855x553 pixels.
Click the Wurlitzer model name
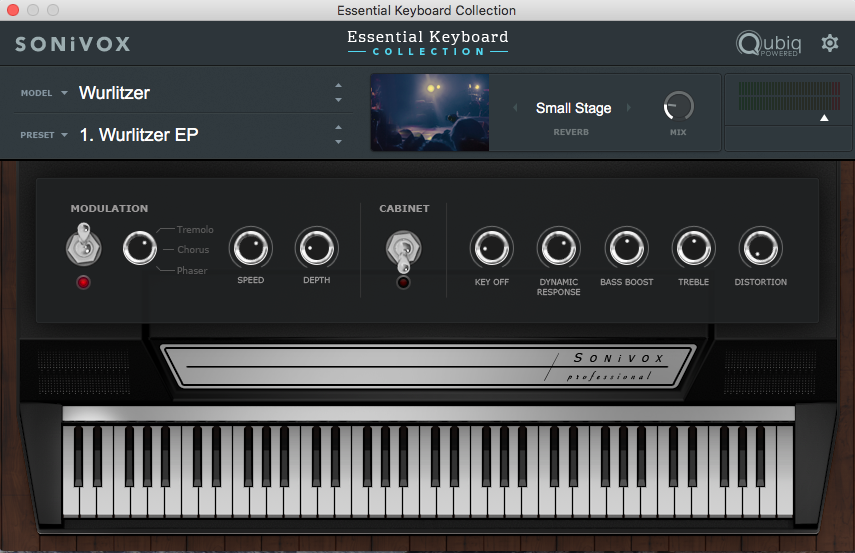(x=114, y=93)
